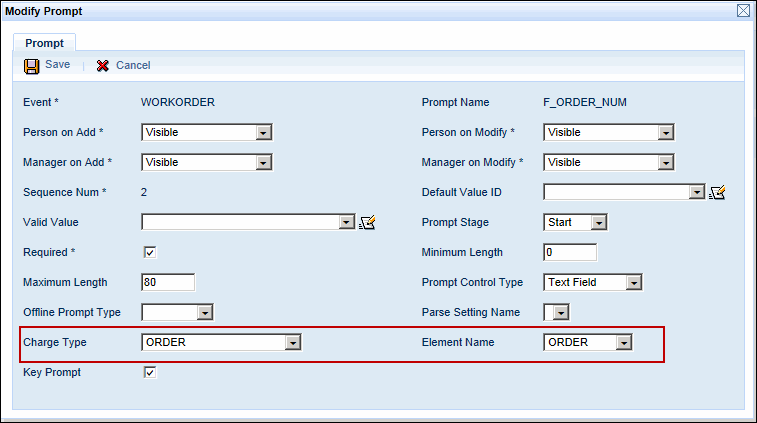Expand the Parse Setting Name dropdown

pos(561,312)
